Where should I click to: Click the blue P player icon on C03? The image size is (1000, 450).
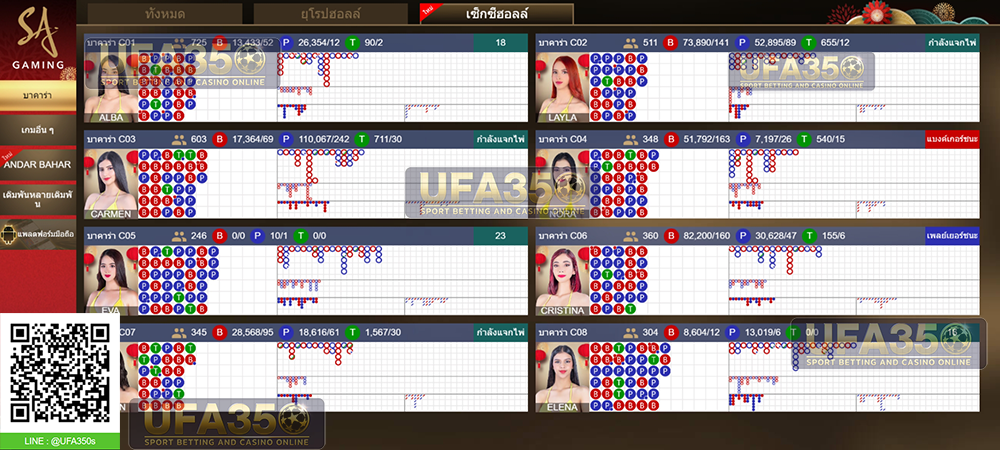pos(286,140)
